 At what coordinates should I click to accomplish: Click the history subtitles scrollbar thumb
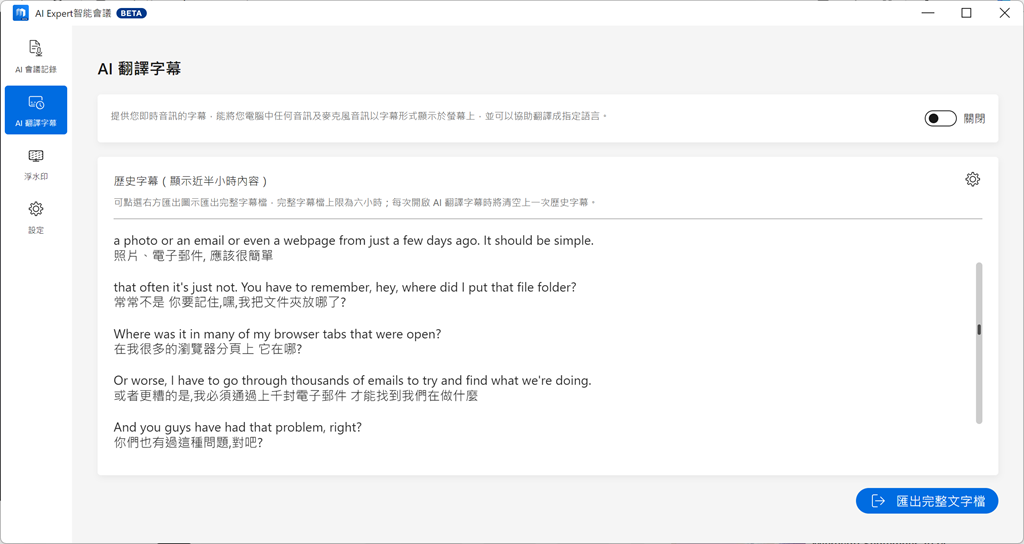tap(979, 330)
